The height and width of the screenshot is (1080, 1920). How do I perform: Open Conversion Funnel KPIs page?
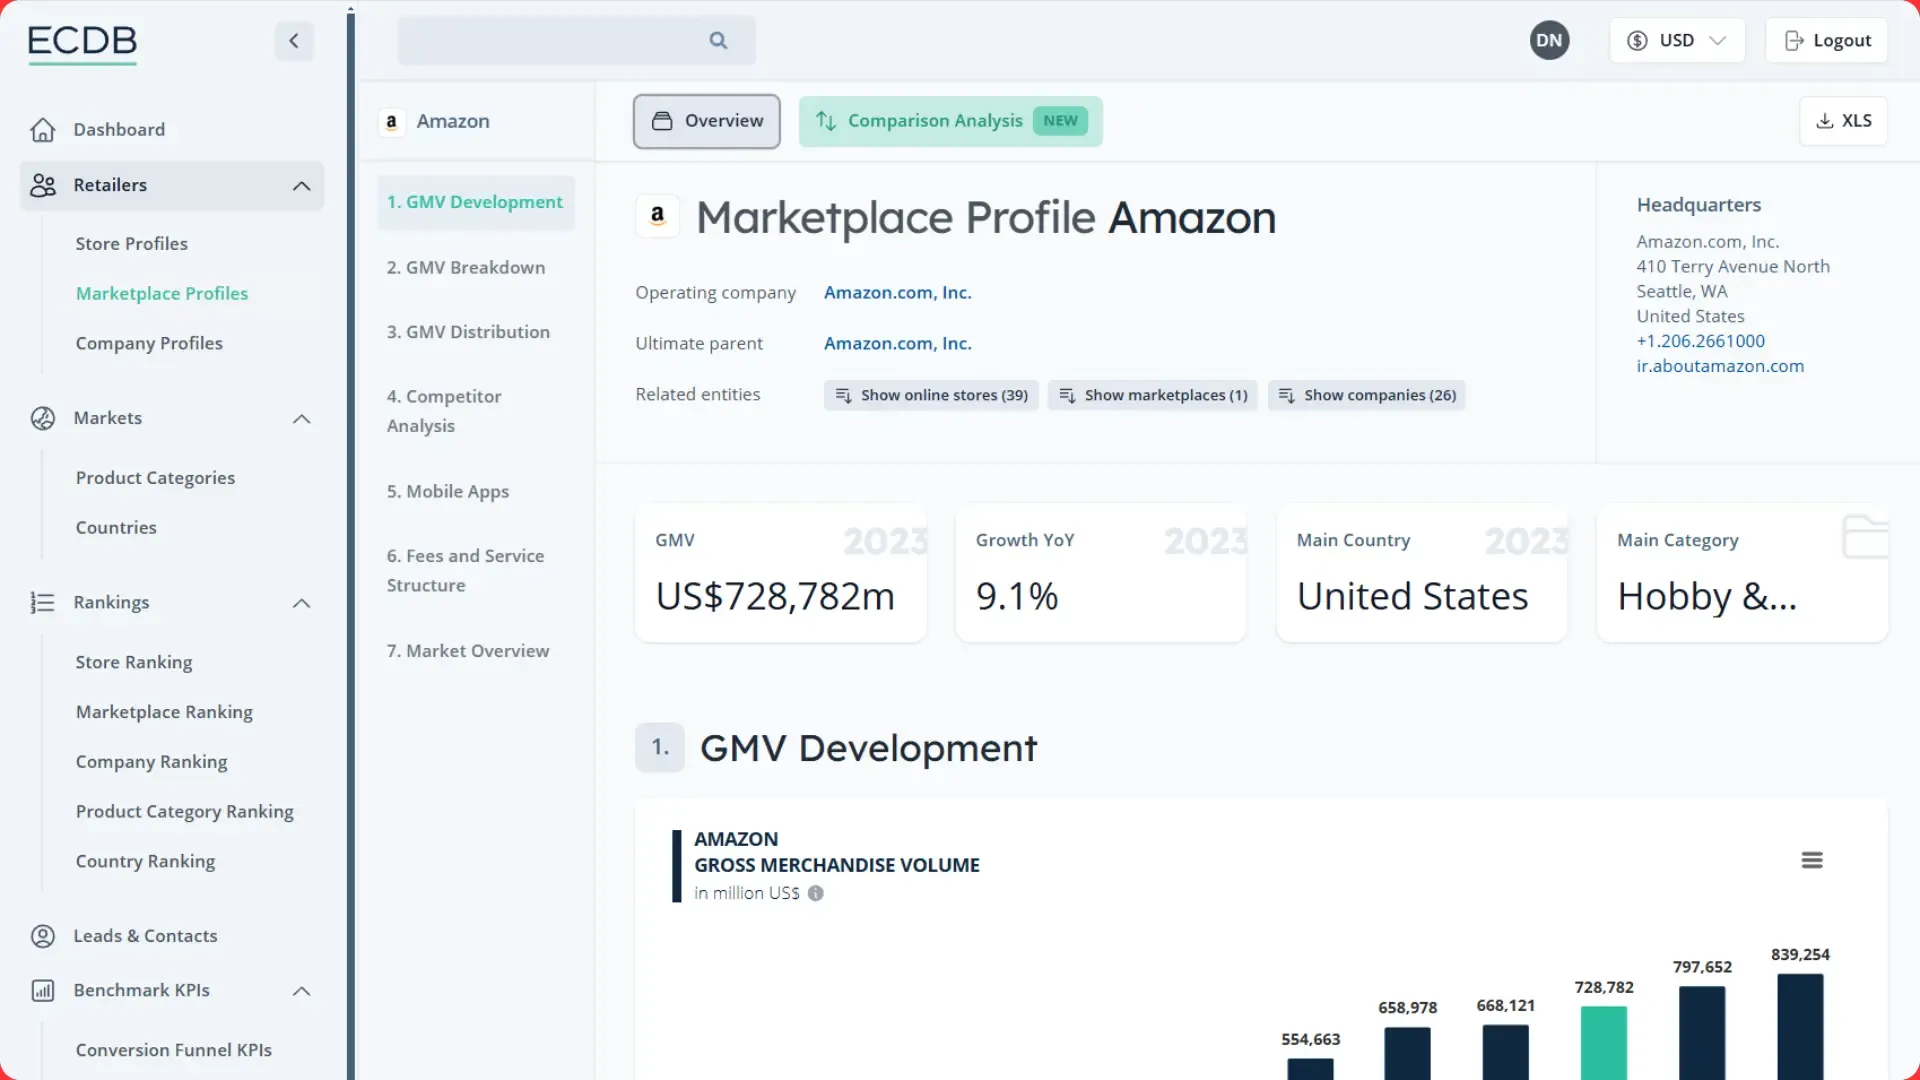174,1050
